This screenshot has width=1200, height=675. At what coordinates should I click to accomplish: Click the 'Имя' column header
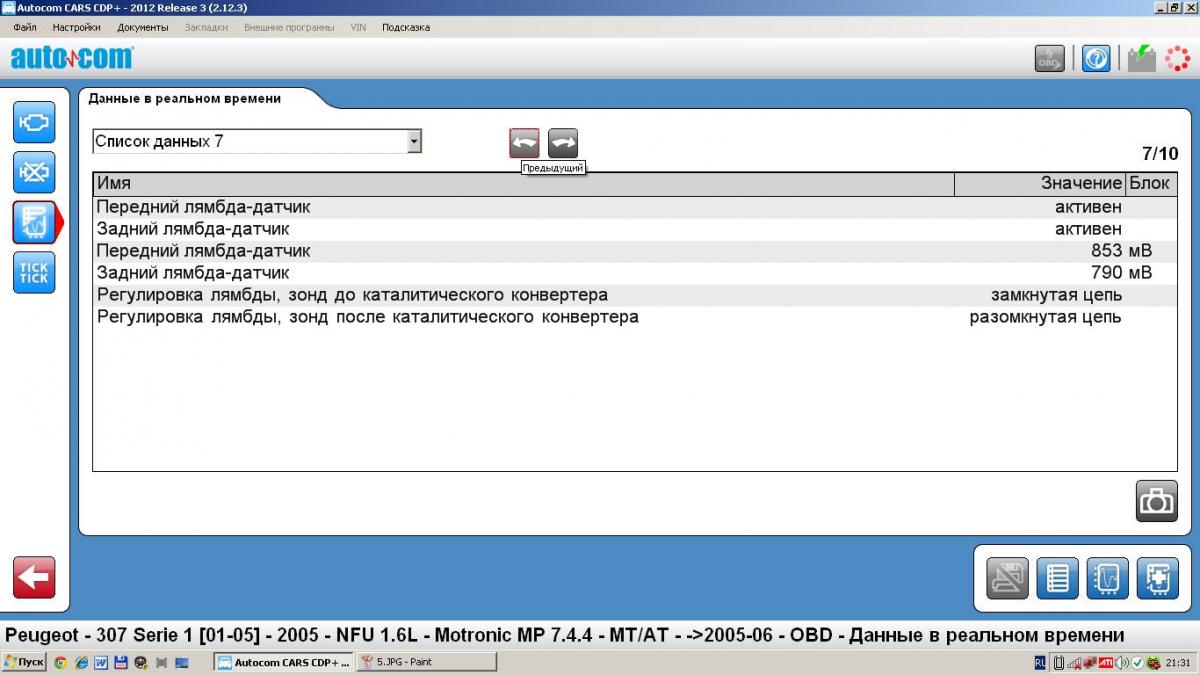[524, 184]
